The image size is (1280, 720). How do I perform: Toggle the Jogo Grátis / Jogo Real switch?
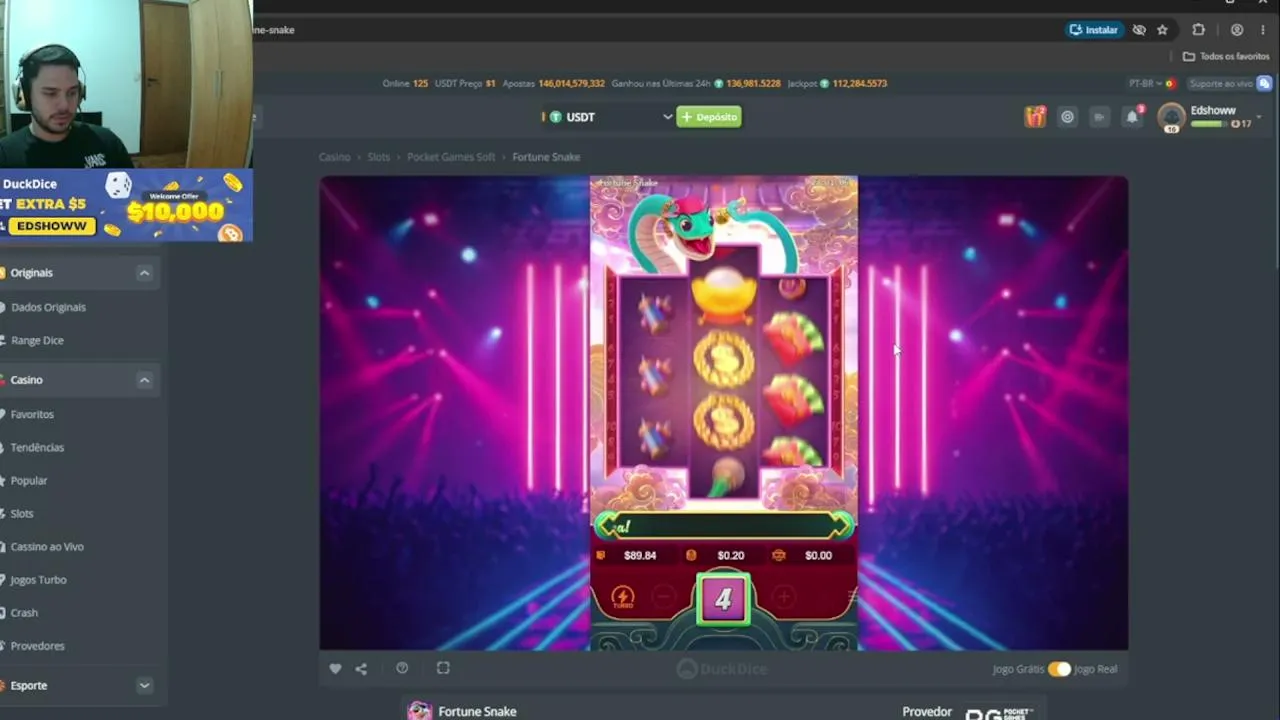[x=1059, y=669]
